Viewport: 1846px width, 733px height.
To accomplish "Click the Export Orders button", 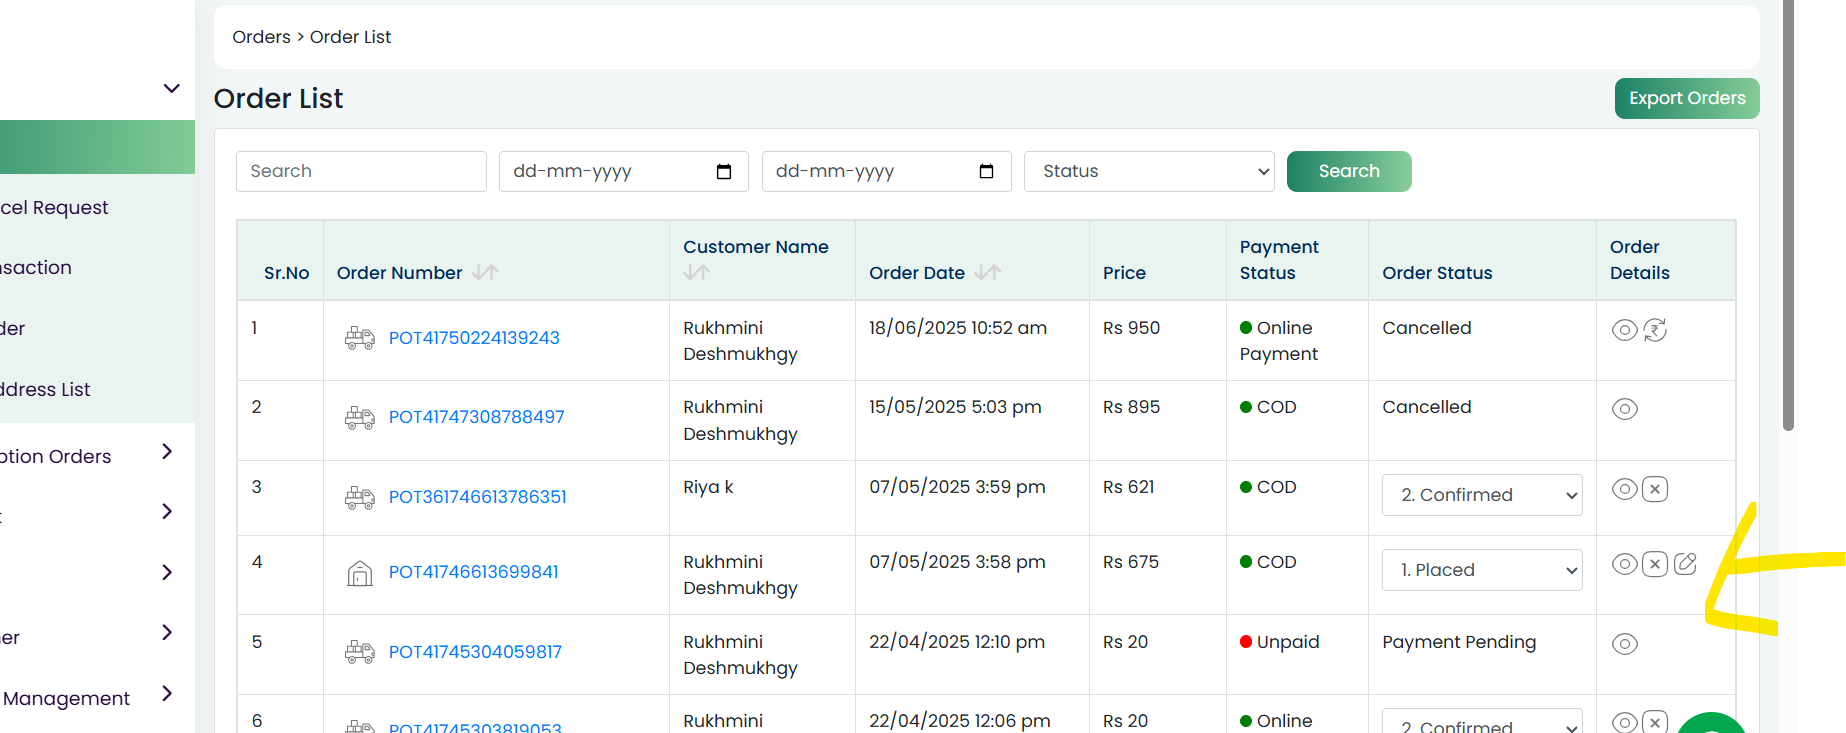I will coord(1687,98).
